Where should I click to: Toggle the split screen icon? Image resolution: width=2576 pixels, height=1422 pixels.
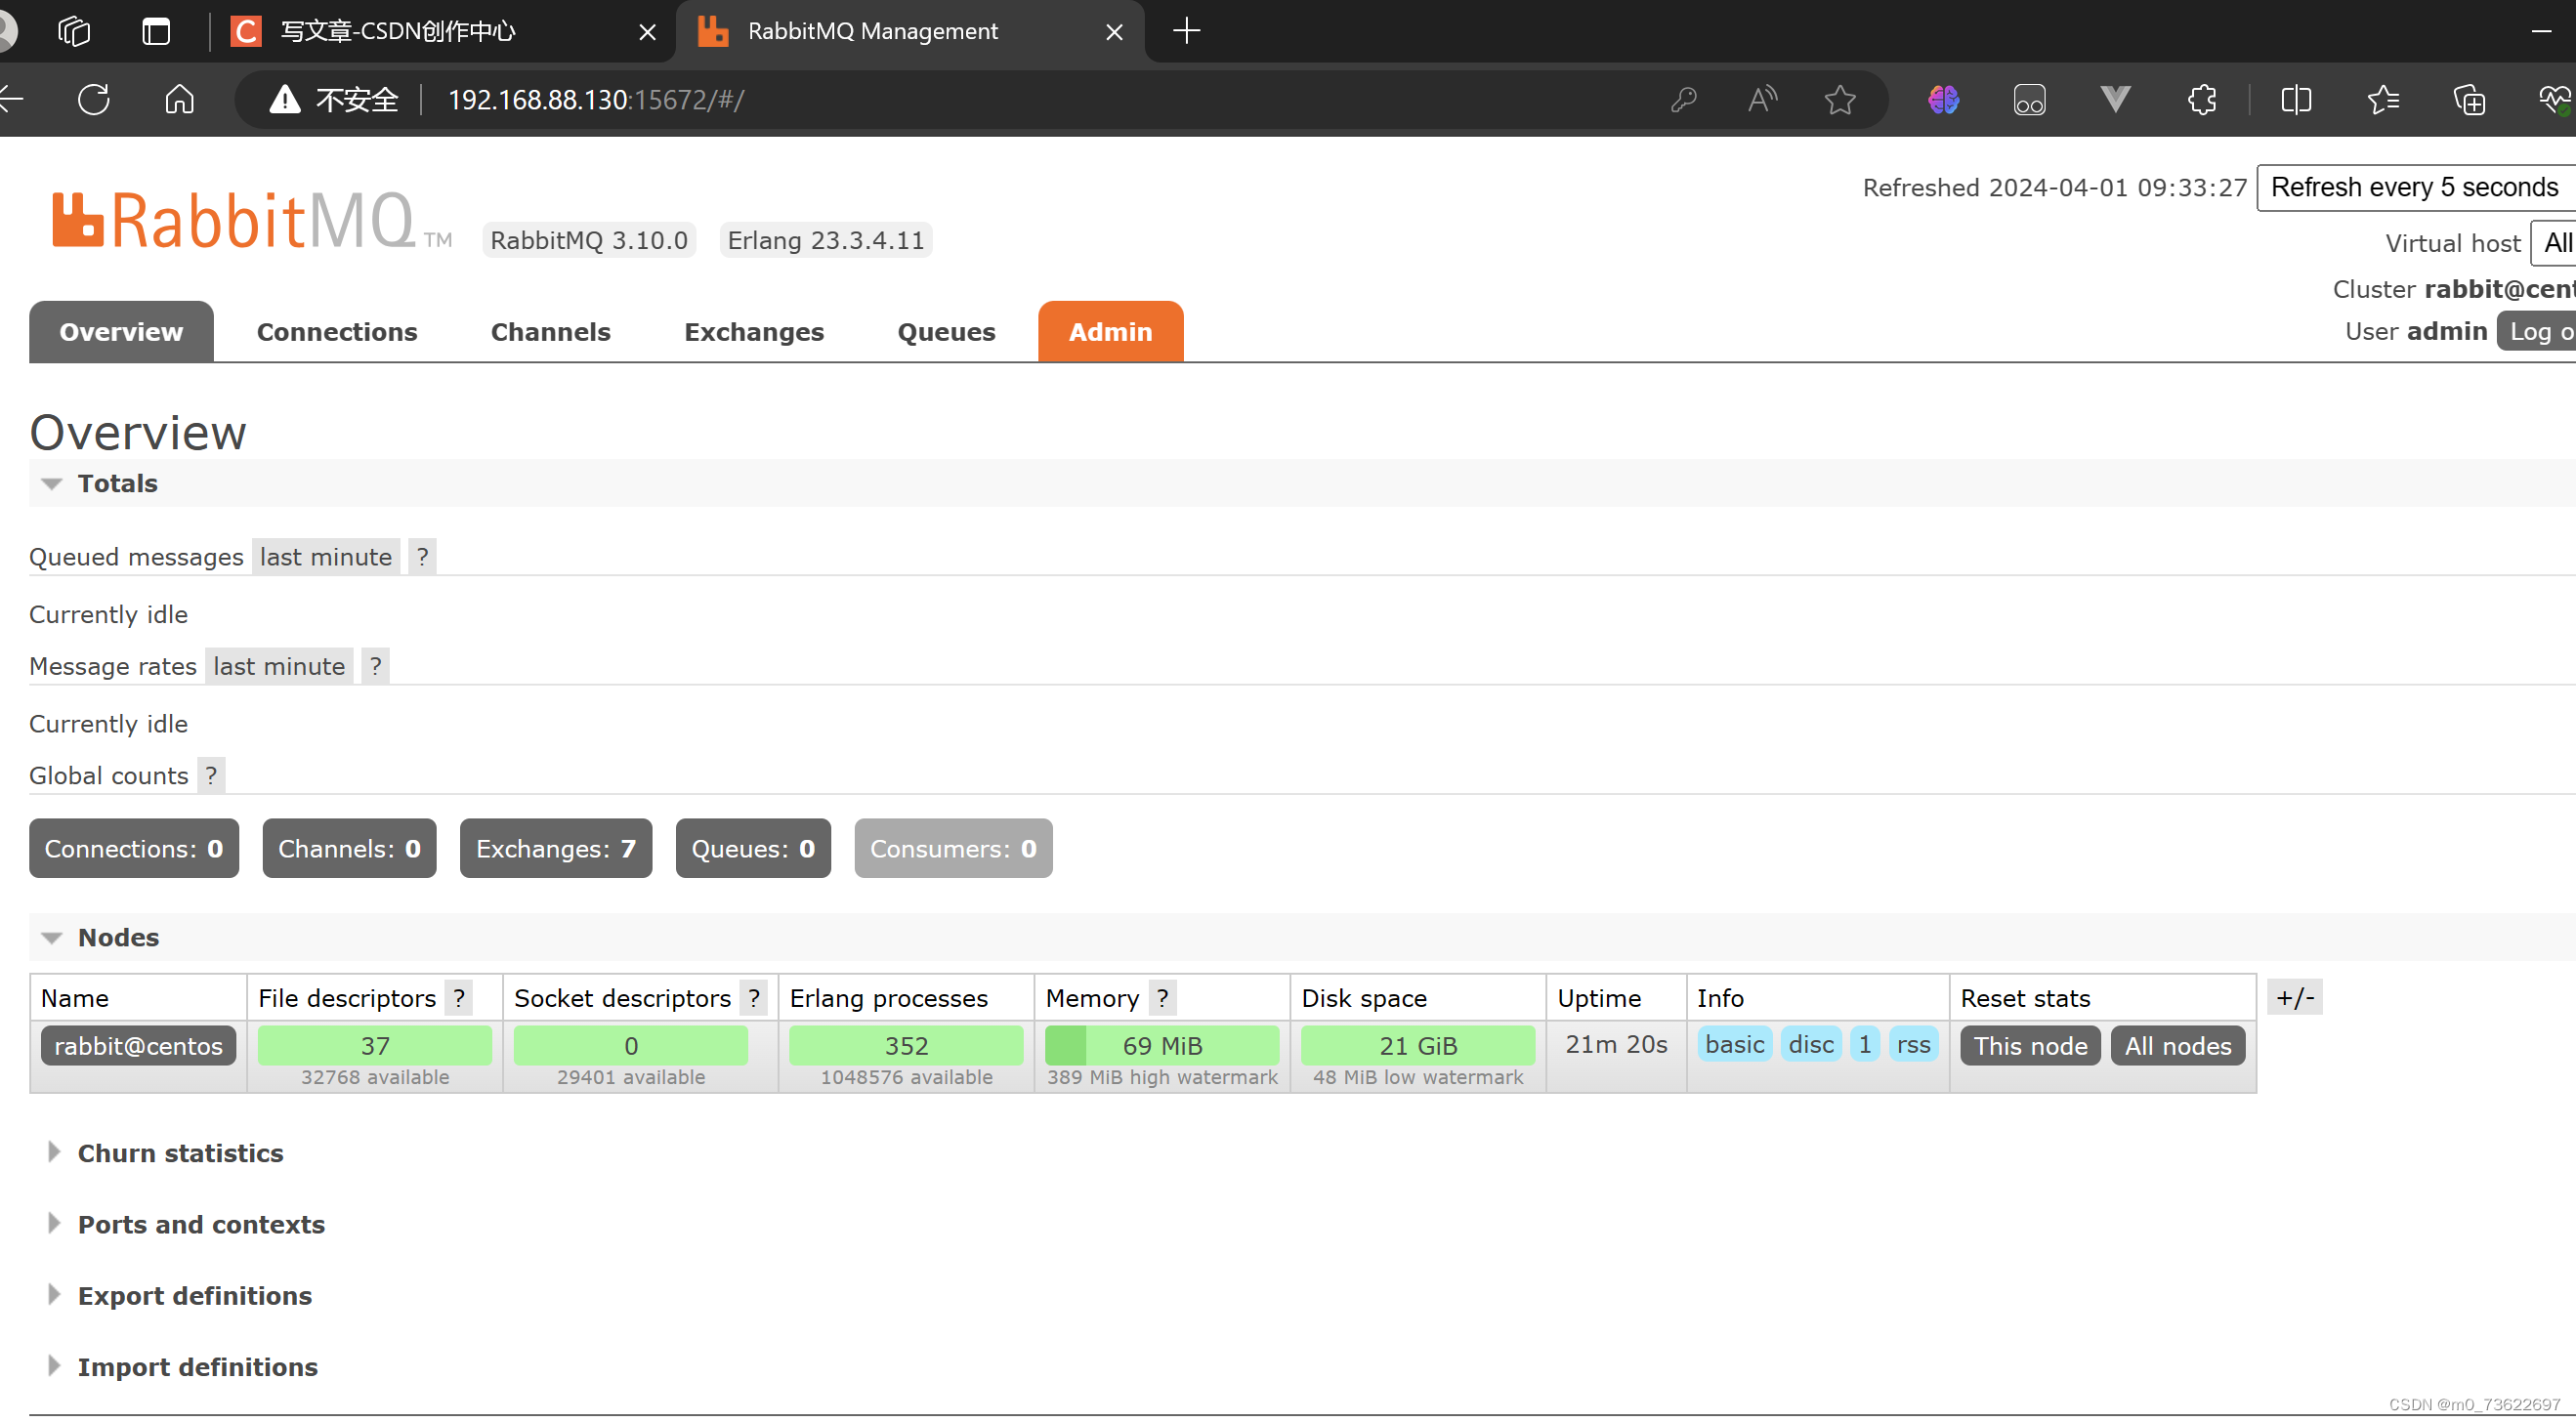pyautogui.click(x=2296, y=99)
